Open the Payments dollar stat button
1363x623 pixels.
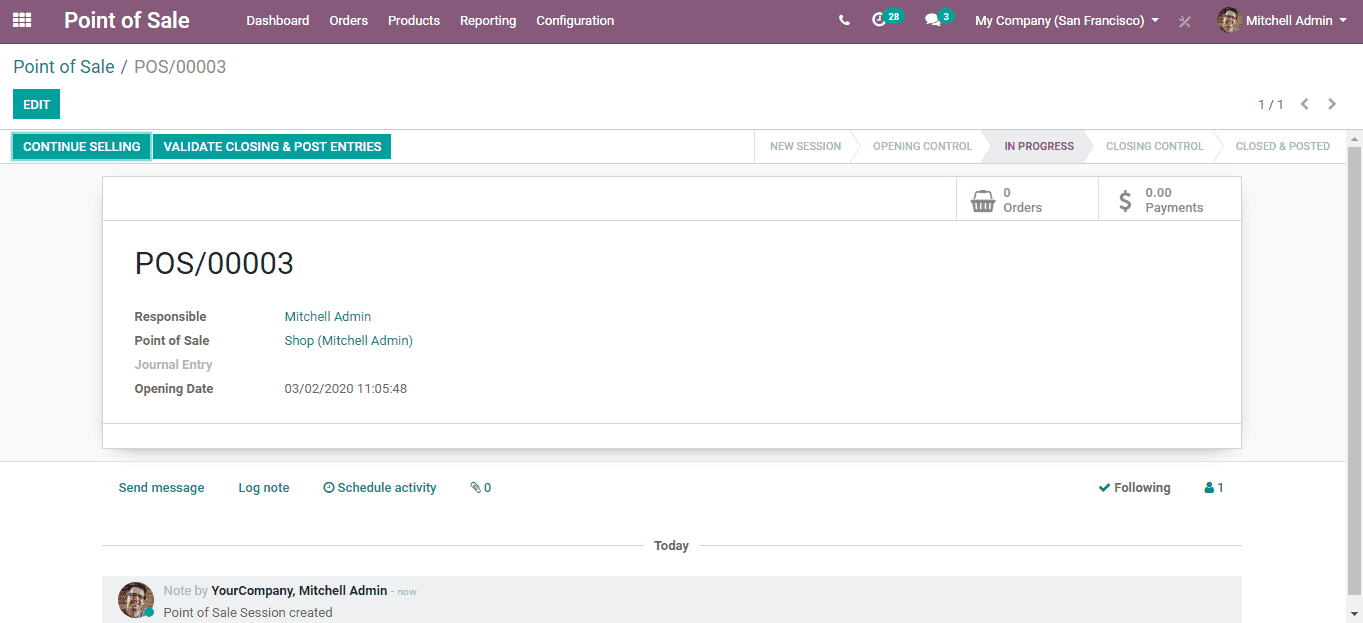pyautogui.click(x=1170, y=199)
